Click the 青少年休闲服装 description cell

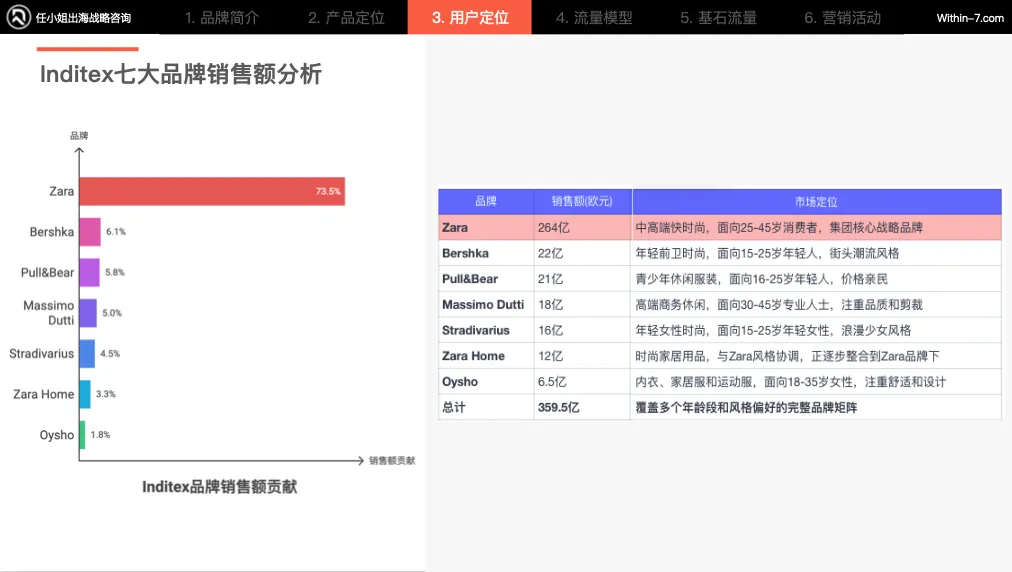pos(816,279)
